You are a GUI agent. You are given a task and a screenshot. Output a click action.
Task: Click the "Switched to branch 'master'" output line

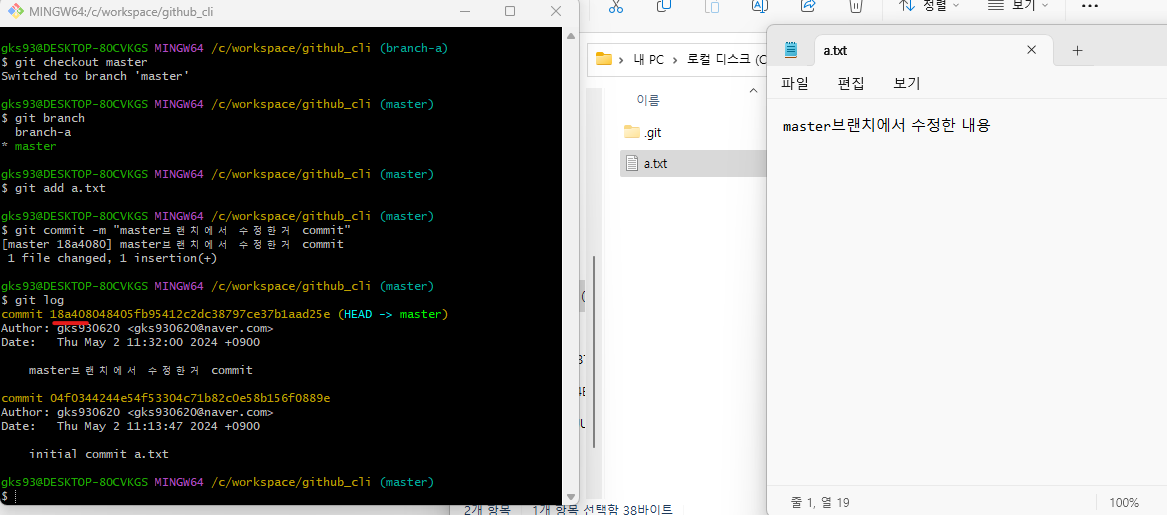click(x=95, y=76)
